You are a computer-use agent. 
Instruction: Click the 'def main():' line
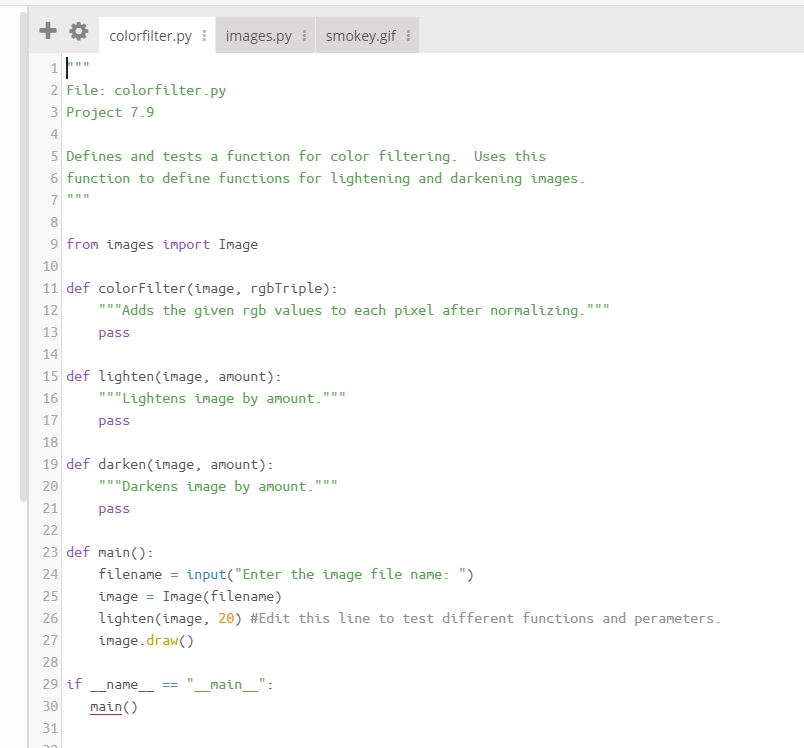(110, 553)
